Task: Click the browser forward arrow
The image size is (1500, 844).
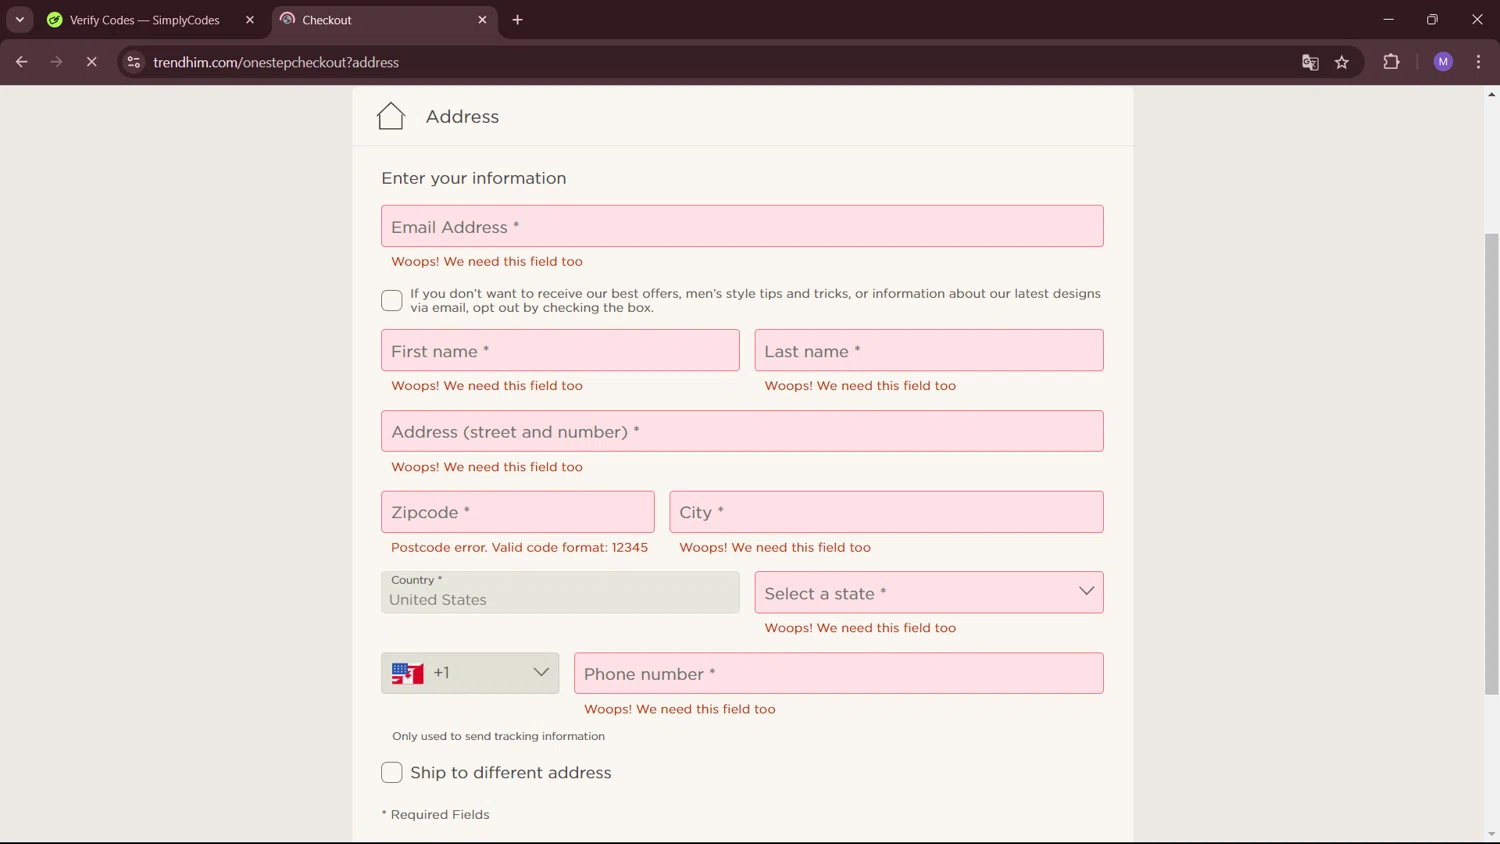Action: (56, 62)
